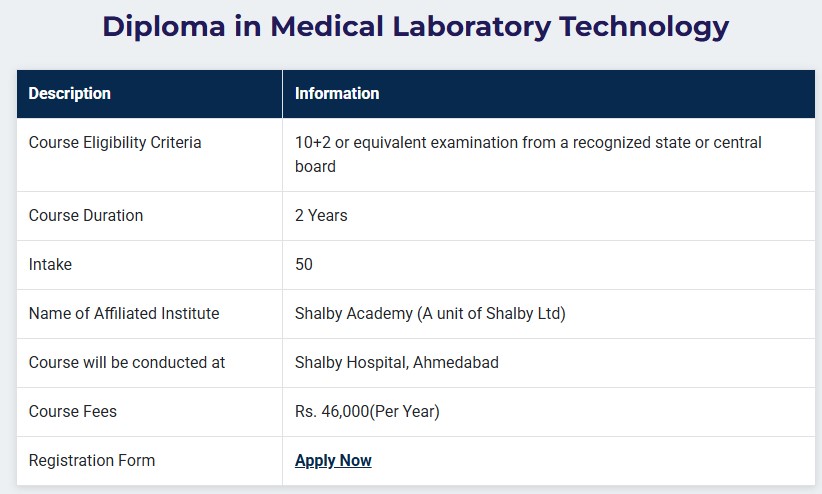
Task: Click the 2 Years duration value
Action: point(321,216)
